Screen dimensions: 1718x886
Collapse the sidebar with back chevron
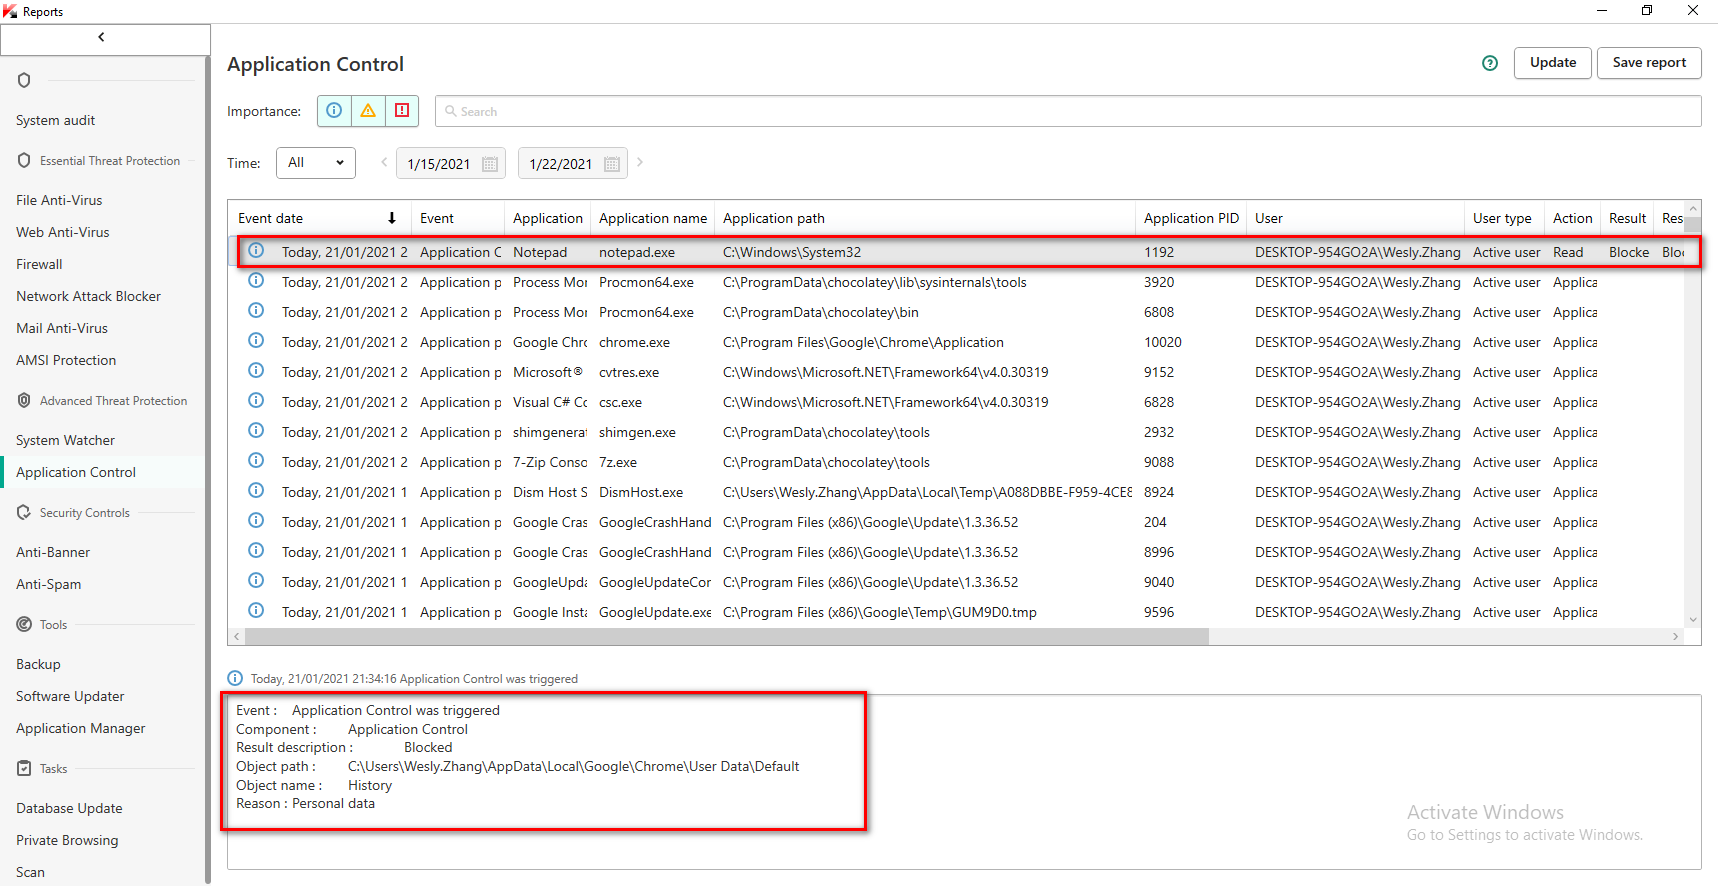tap(101, 37)
